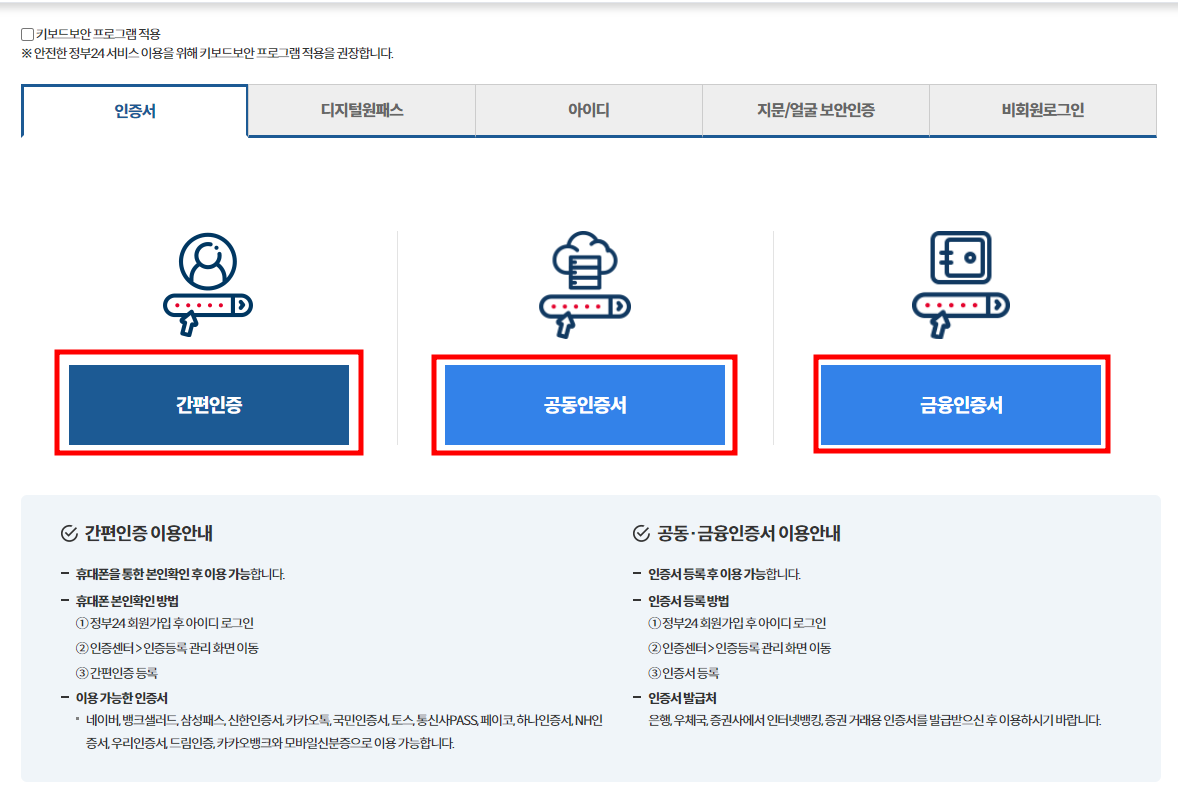Switch to the 디지털원패스 tab
The width and height of the screenshot is (1178, 795).
point(360,111)
